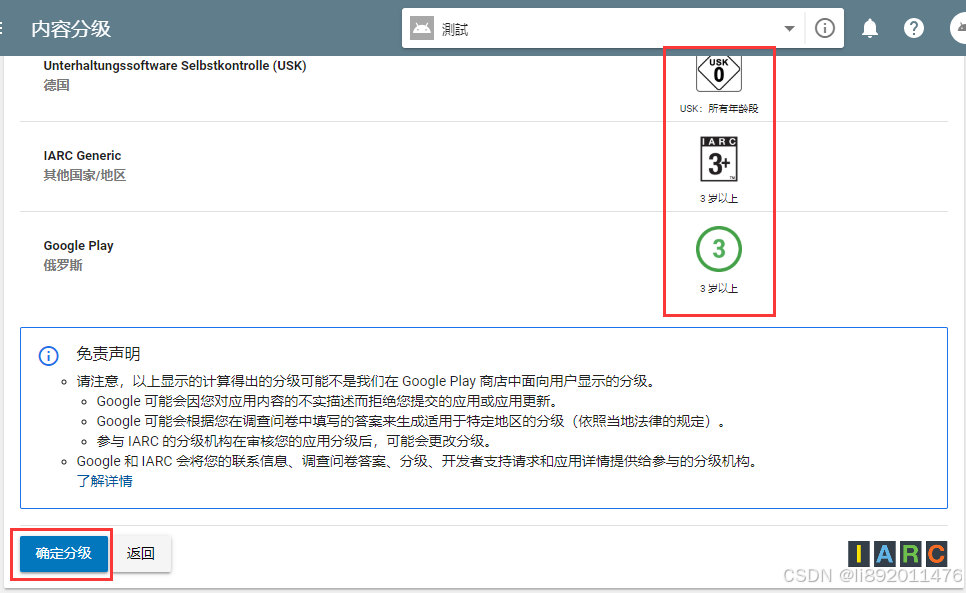Screen dimensions: 966x593
Task: Click the 免责声明 heading
Action: [x=108, y=354]
